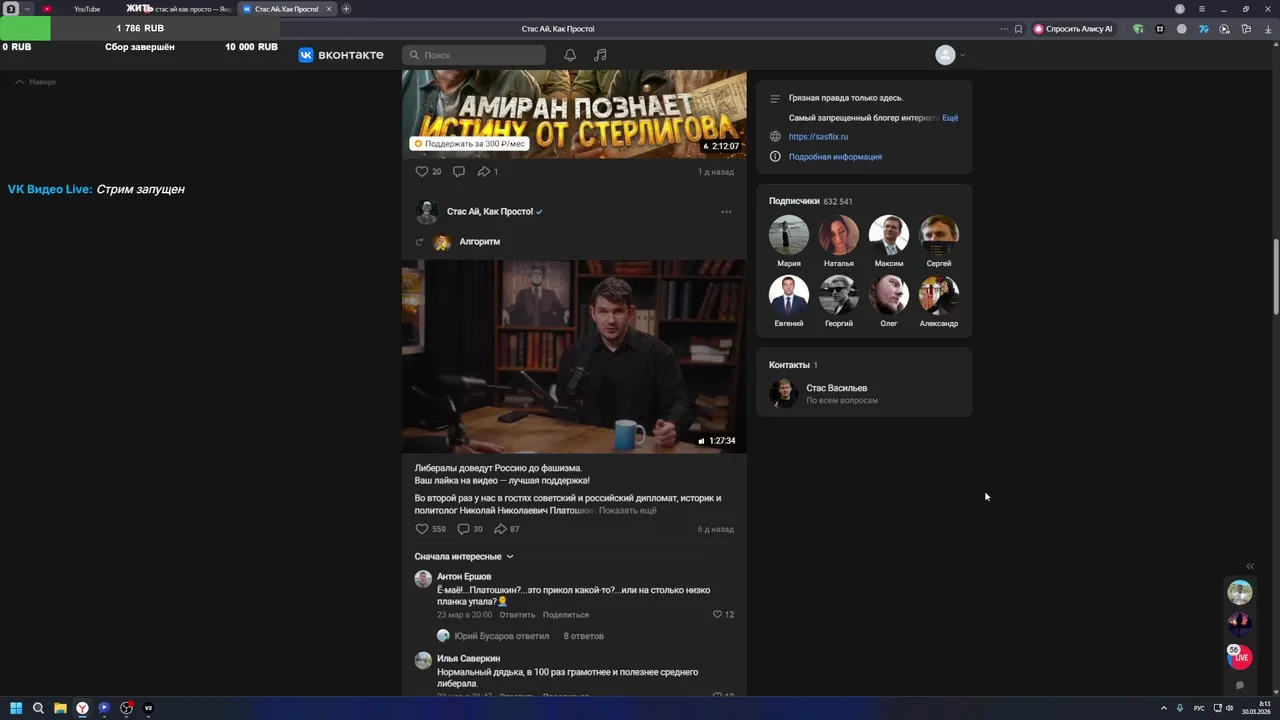Click LIVE badge with 56 in side panel
Image resolution: width=1280 pixels, height=720 pixels.
click(x=1240, y=656)
